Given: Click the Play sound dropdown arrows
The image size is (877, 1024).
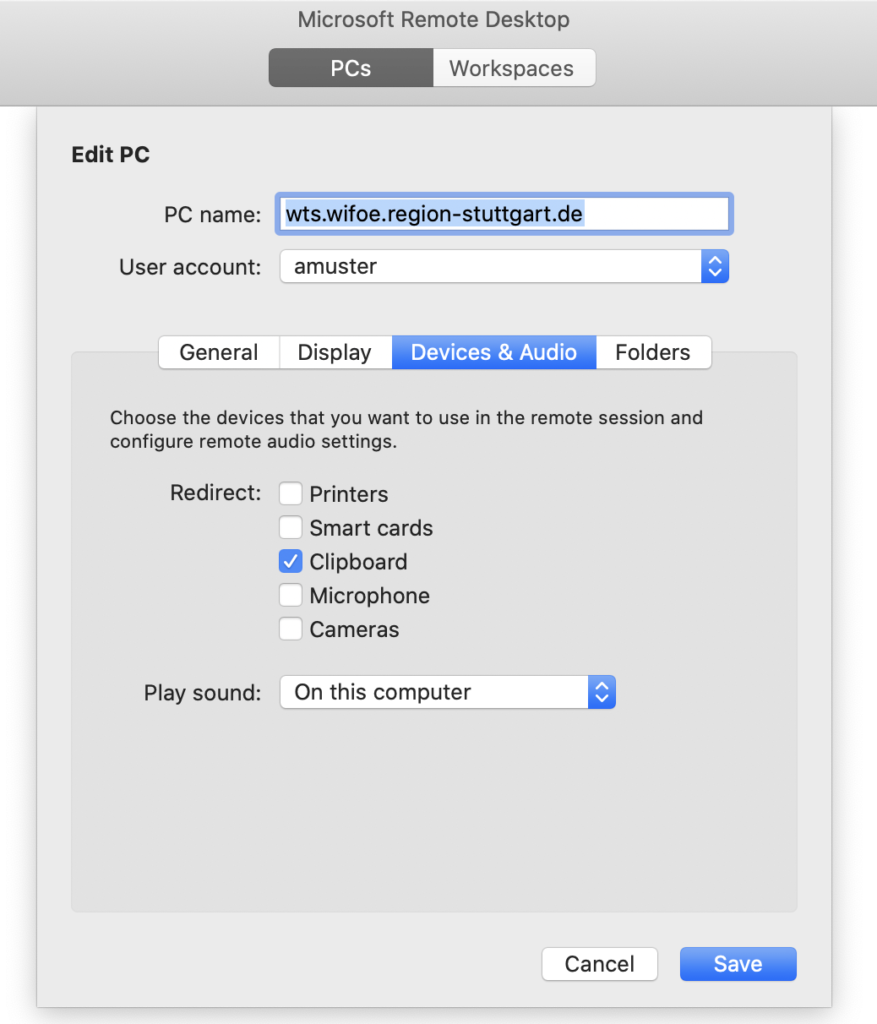Looking at the screenshot, I should pyautogui.click(x=601, y=692).
